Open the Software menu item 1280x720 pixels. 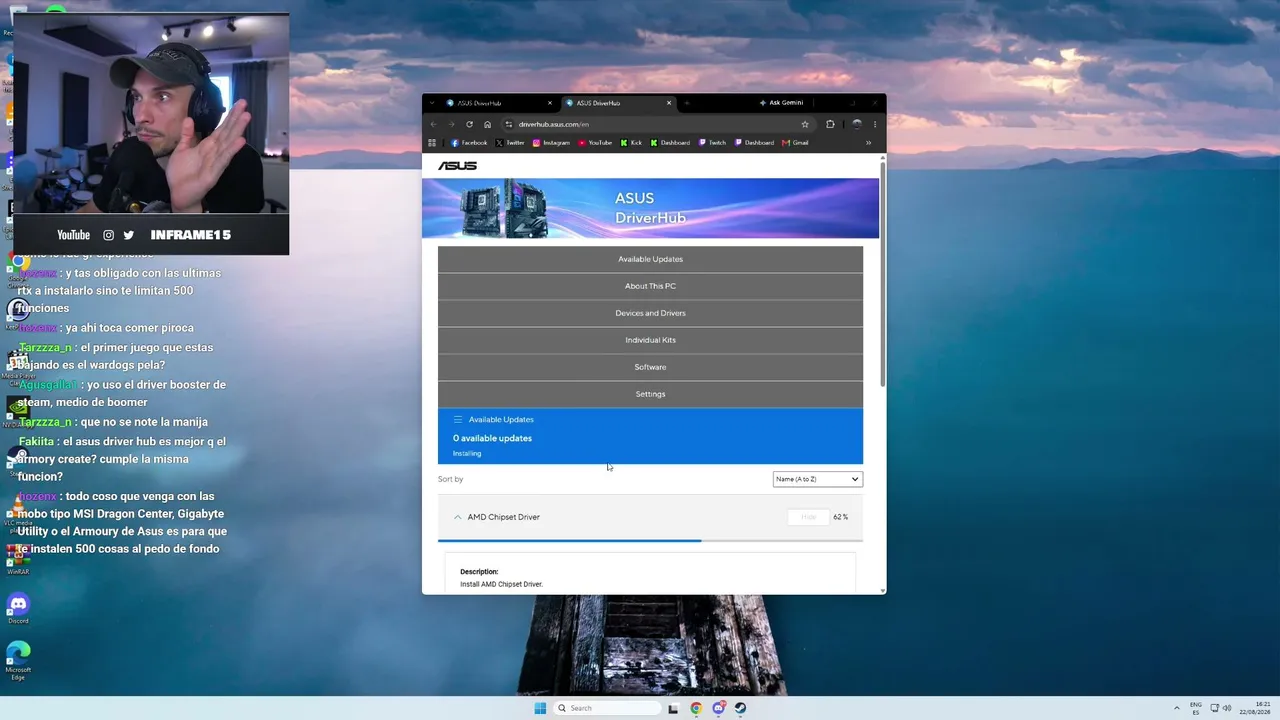[x=650, y=367]
